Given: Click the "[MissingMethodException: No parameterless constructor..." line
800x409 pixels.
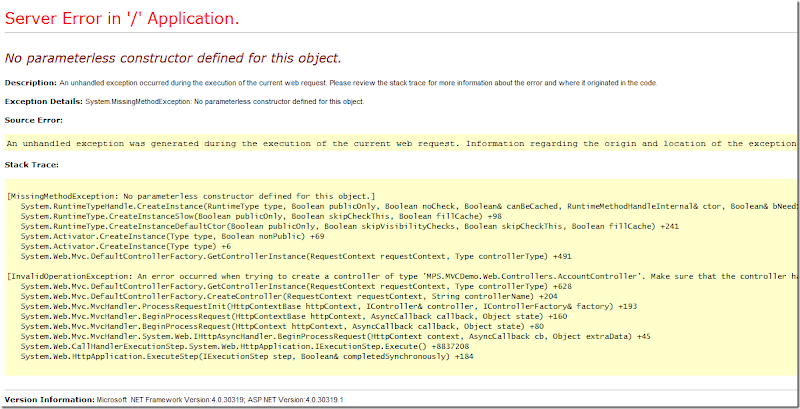Looking at the screenshot, I should point(191,196).
